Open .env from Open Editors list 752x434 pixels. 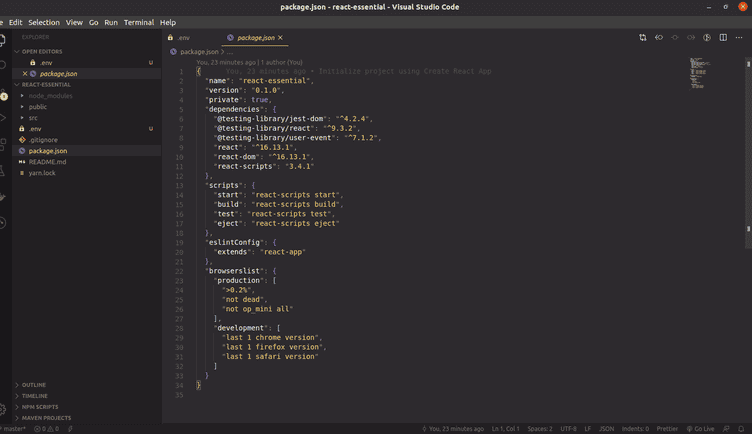point(86,62)
